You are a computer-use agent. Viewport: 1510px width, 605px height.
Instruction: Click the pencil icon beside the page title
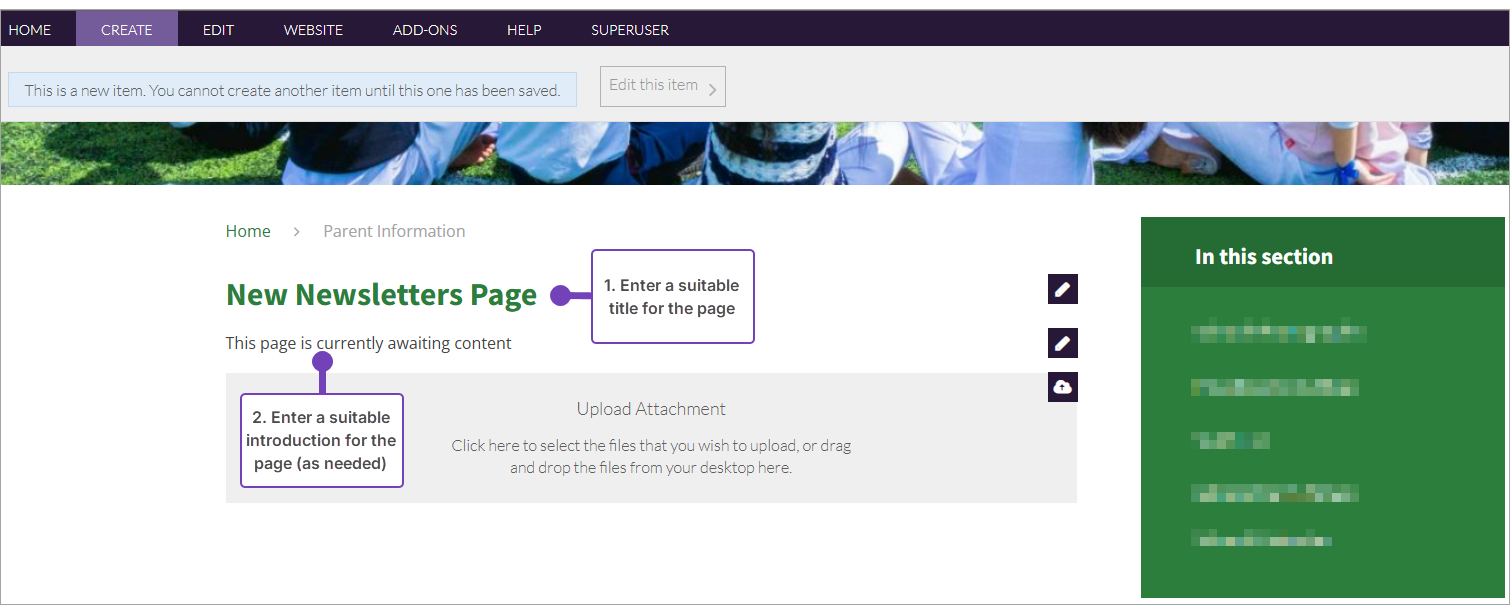pyautogui.click(x=1062, y=289)
